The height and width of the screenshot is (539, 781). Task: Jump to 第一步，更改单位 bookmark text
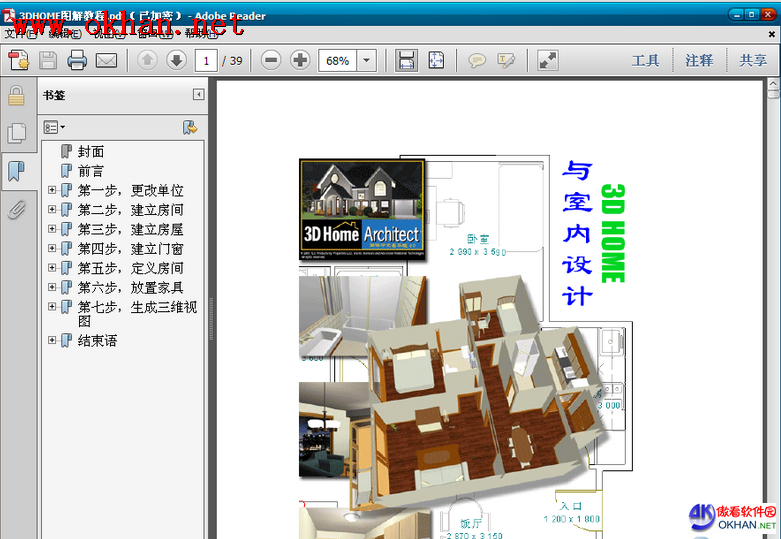tap(130, 190)
